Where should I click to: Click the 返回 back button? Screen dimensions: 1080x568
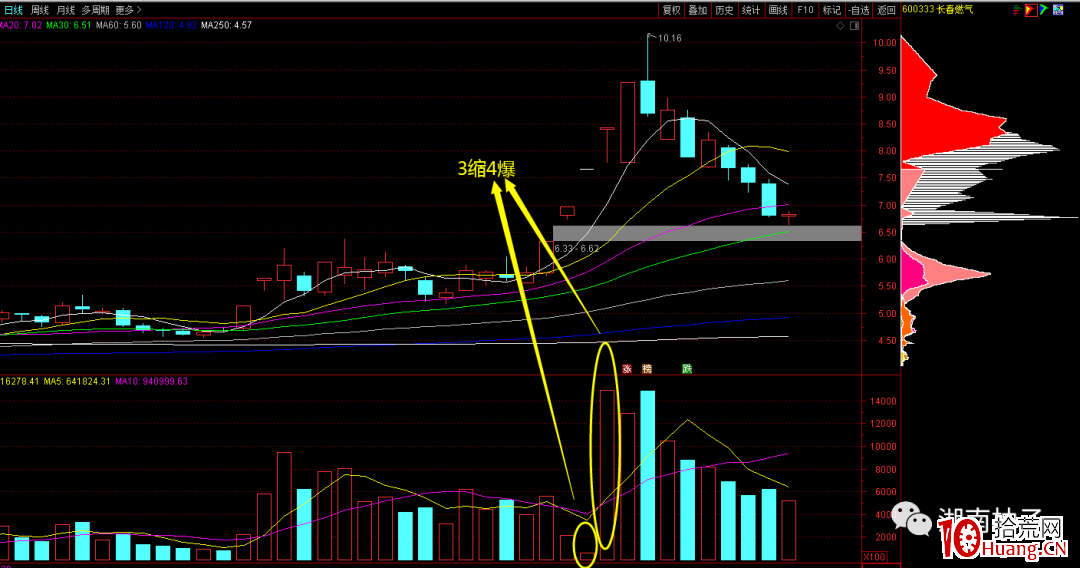coord(886,10)
